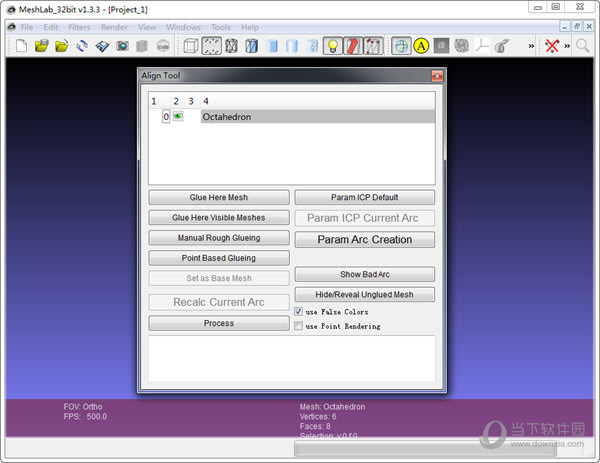
Task: Import mesh using the folder arrow icon
Action: point(62,46)
